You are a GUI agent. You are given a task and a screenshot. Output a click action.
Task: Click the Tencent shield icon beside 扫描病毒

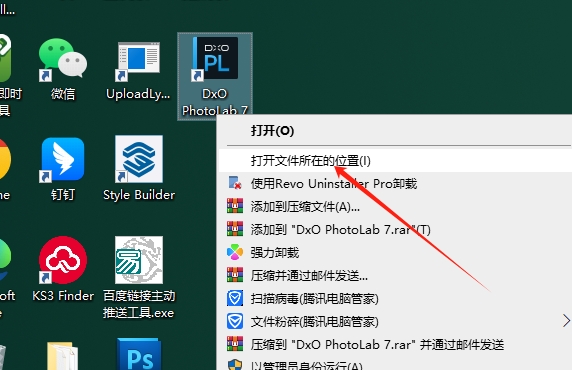pos(235,298)
